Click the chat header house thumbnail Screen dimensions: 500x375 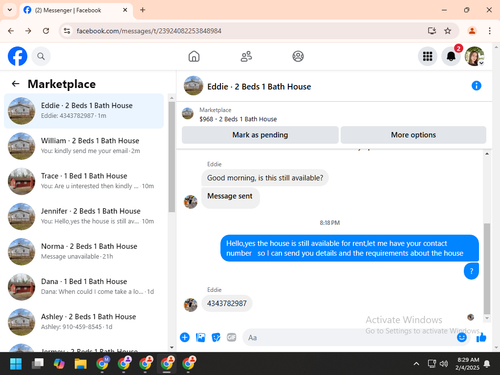pyautogui.click(x=193, y=86)
